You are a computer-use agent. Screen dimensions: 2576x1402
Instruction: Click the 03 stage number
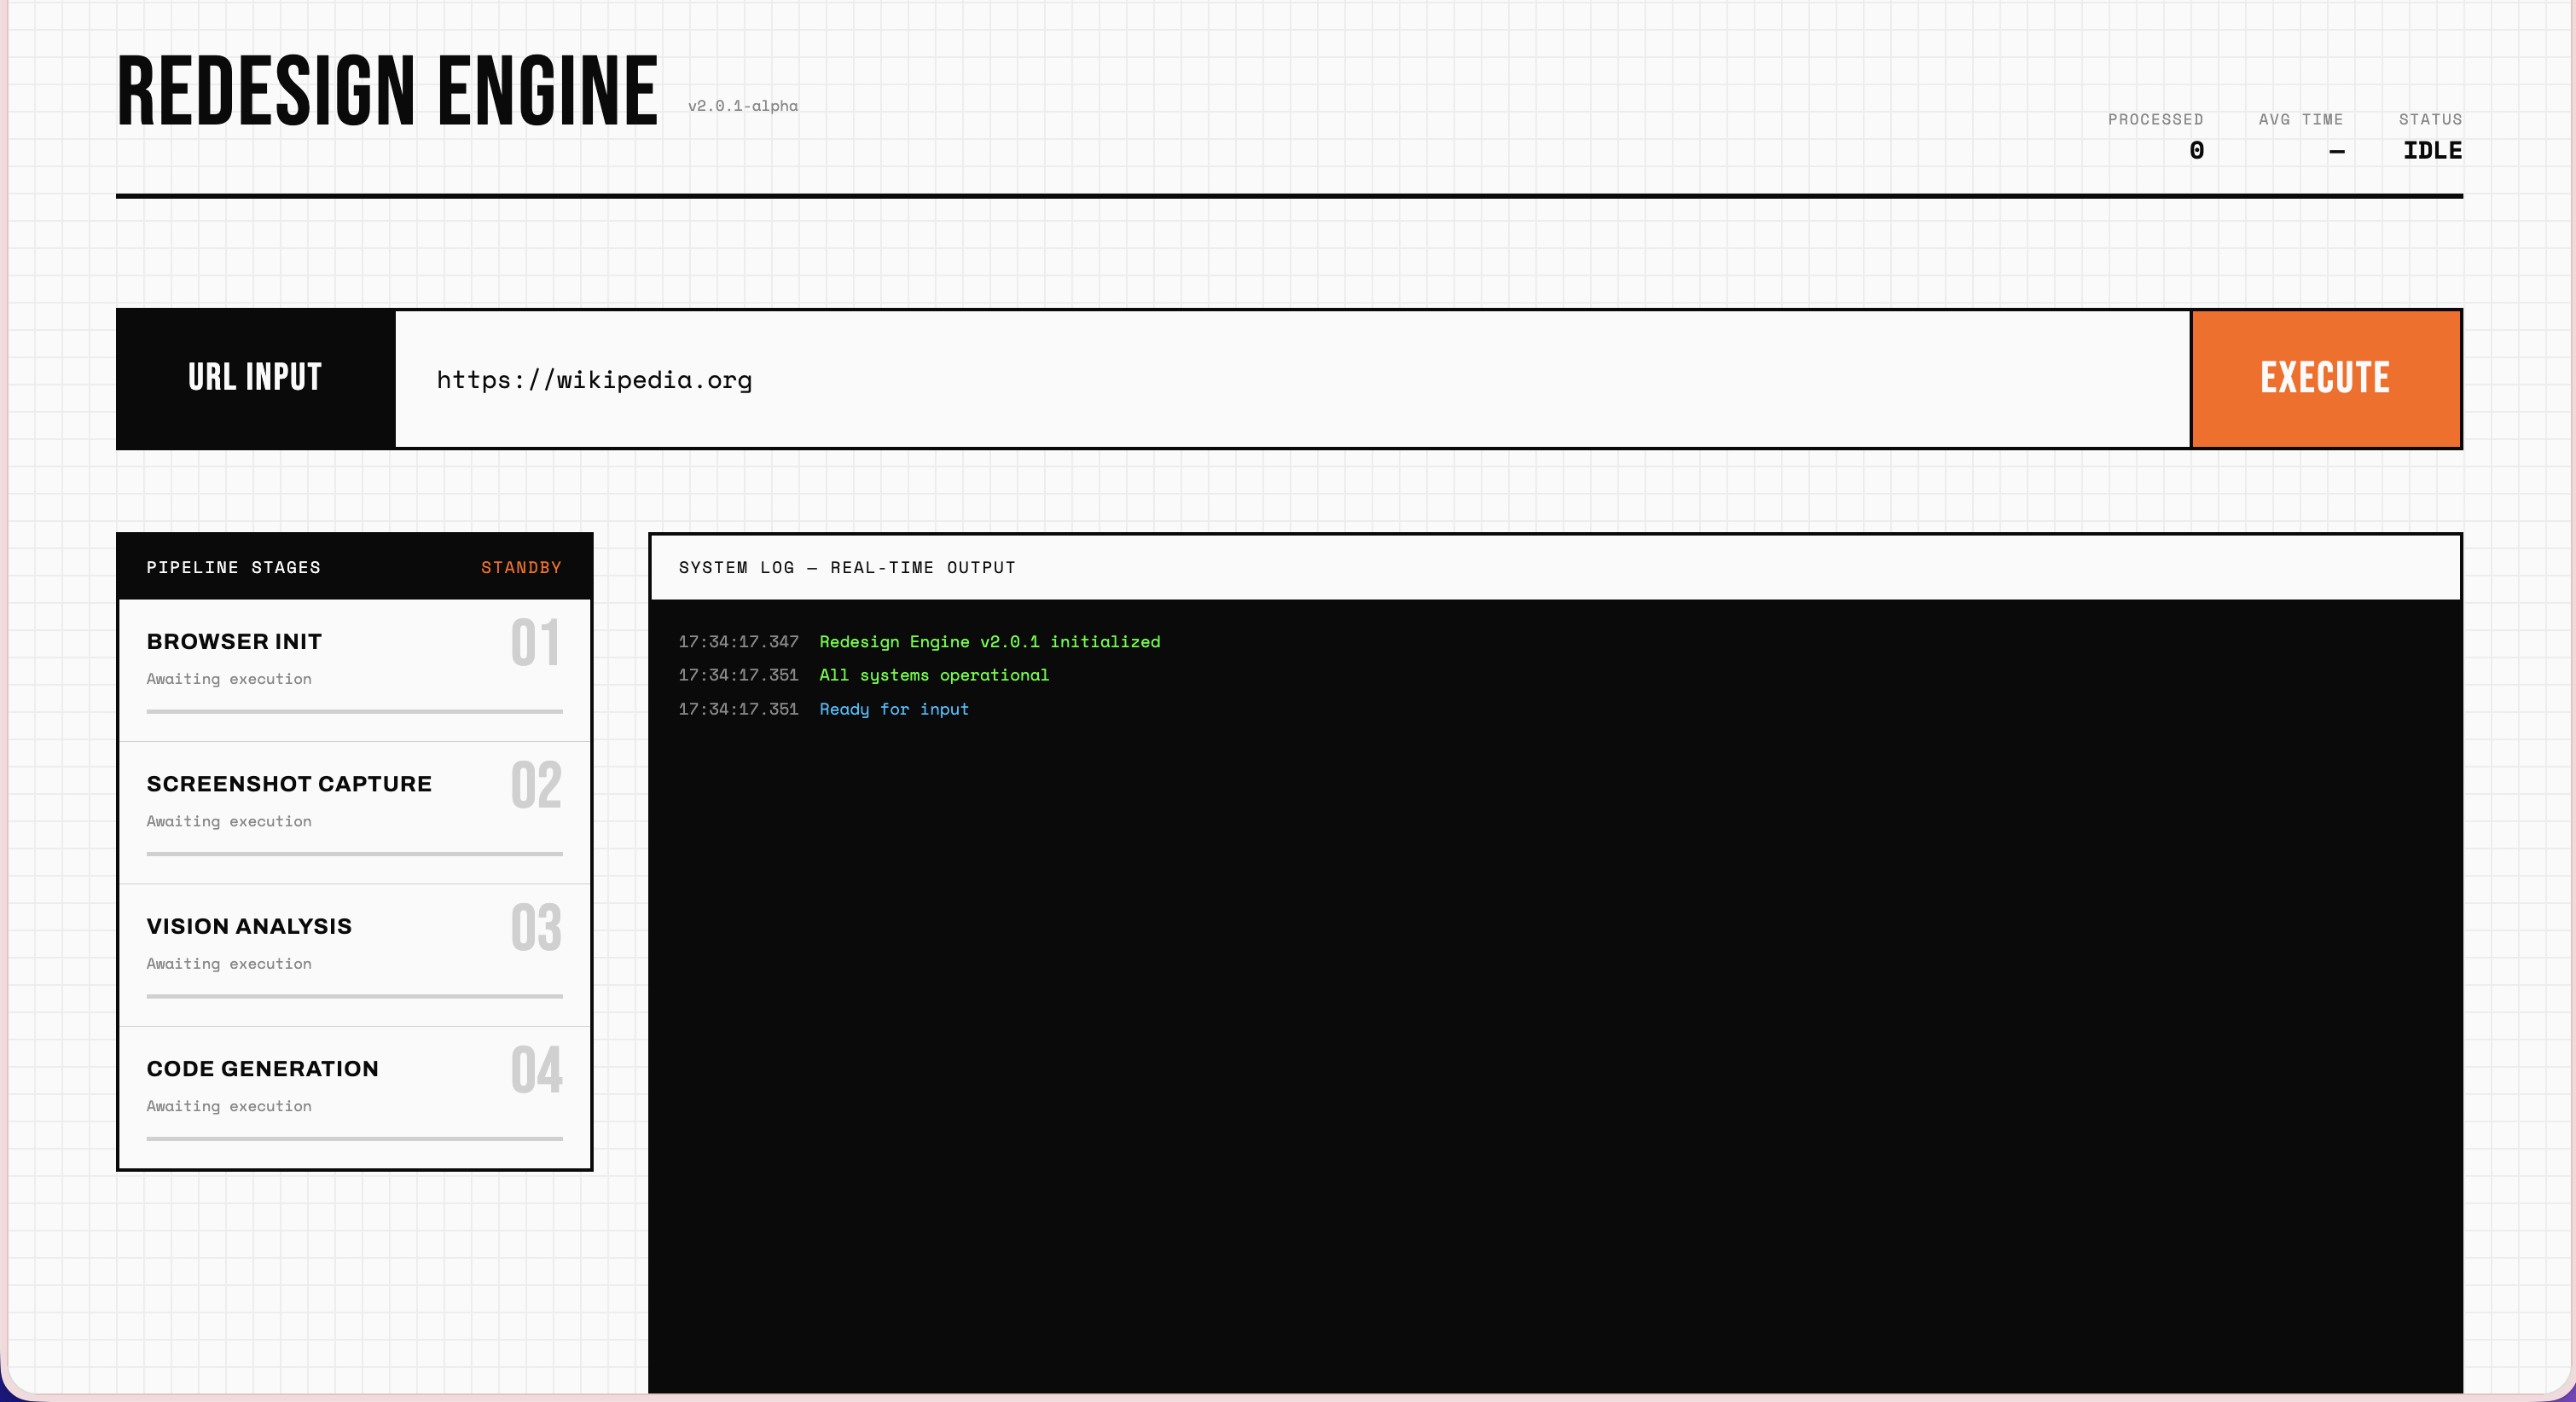tap(535, 928)
